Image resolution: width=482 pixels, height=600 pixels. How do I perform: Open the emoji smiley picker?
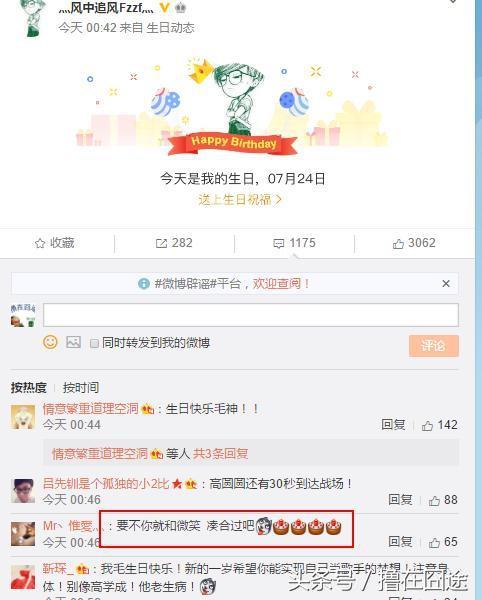click(50, 342)
